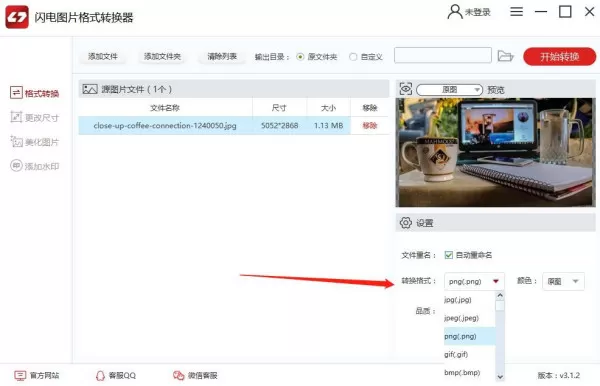Select 自定义 output radio button
Viewport: 600px width, 386px height.
353,57
